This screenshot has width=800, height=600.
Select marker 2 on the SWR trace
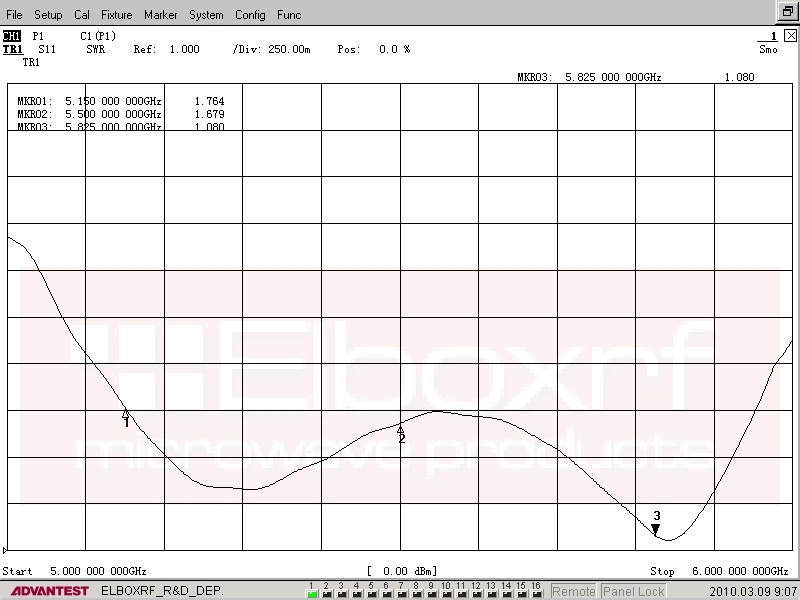[x=401, y=429]
